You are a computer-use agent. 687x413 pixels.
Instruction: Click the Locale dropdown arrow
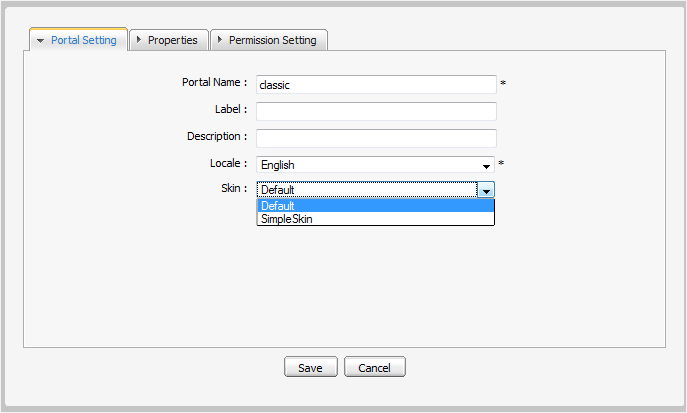(486, 166)
